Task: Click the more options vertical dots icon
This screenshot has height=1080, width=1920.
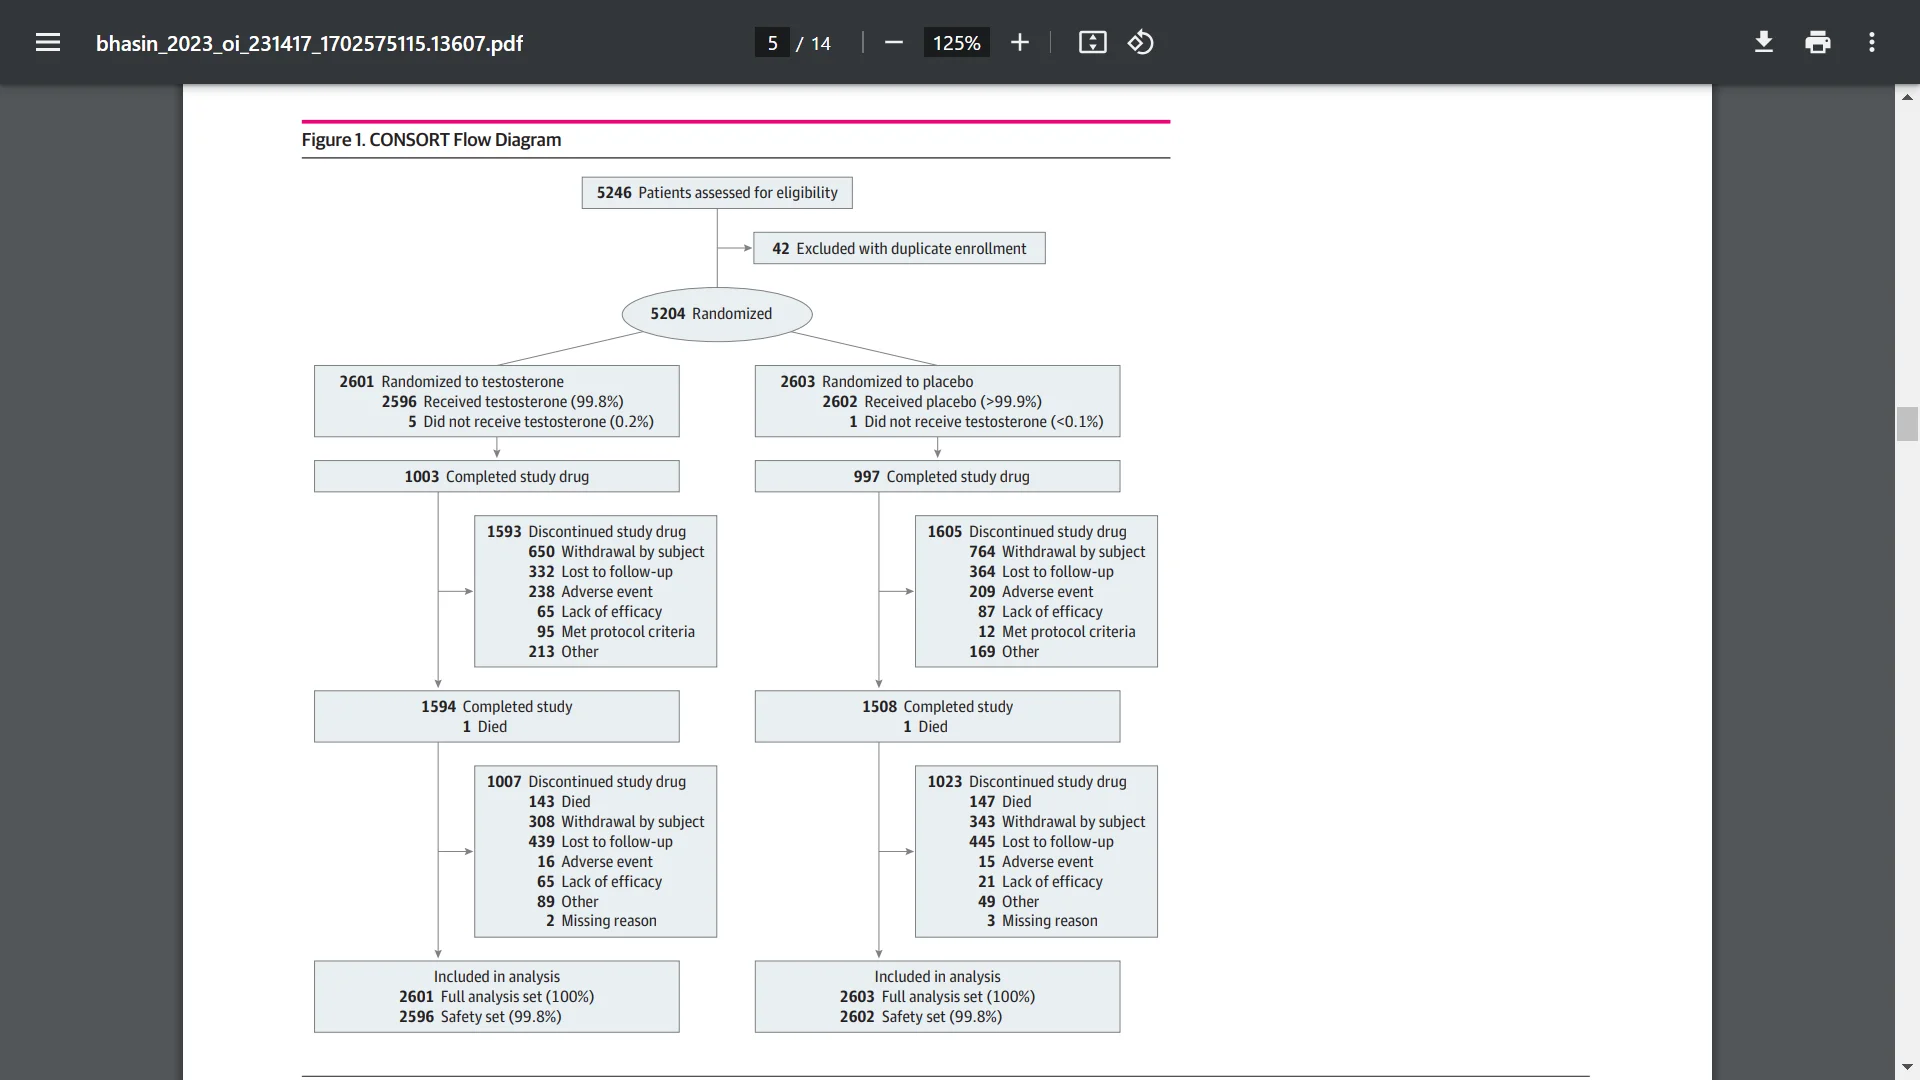Action: click(x=1873, y=42)
